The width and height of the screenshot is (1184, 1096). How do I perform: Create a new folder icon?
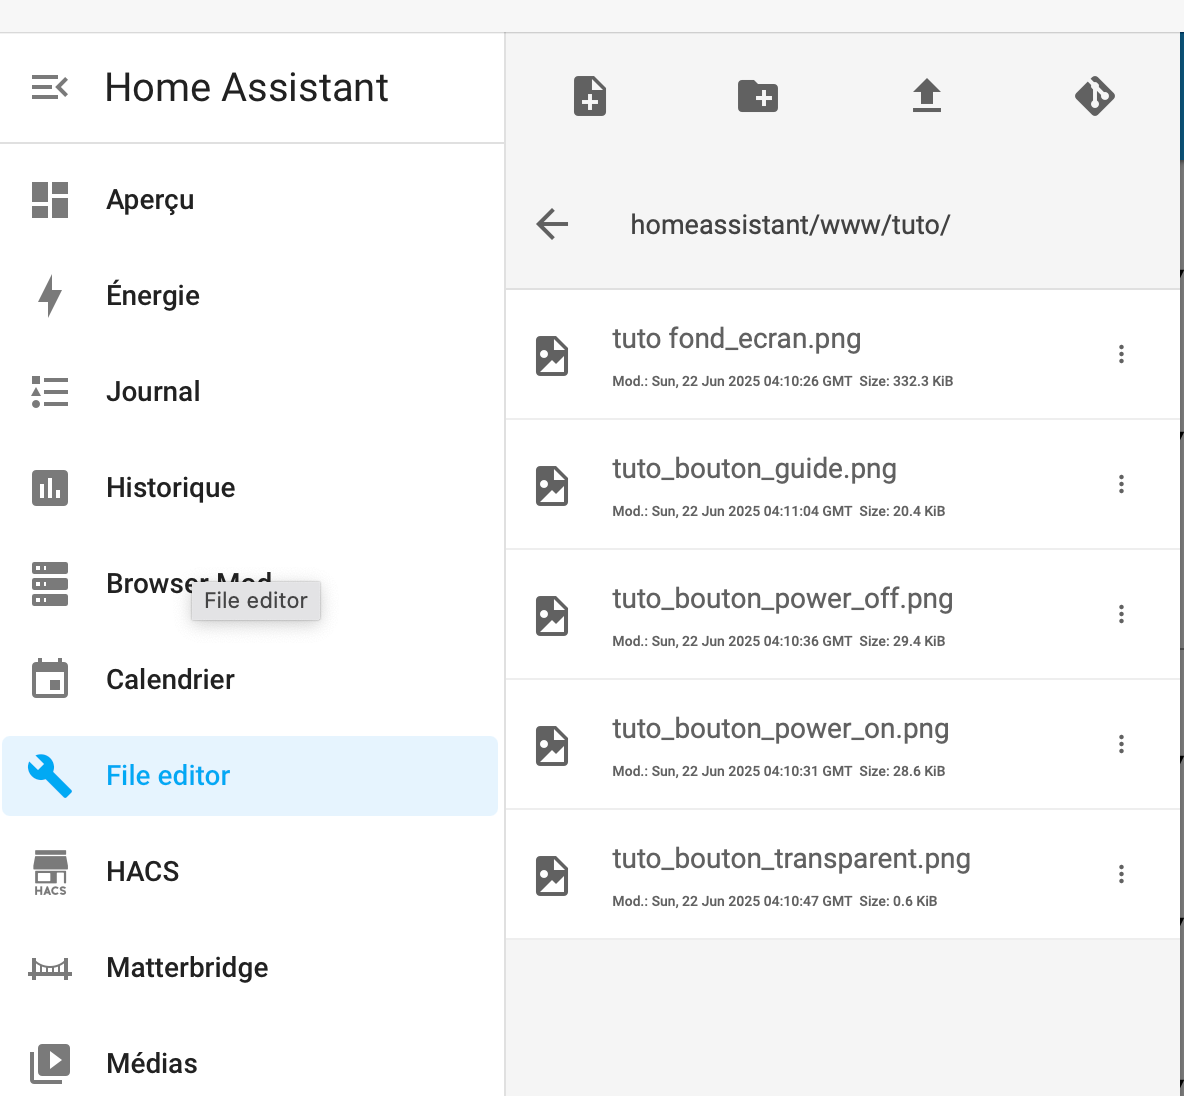point(757,96)
